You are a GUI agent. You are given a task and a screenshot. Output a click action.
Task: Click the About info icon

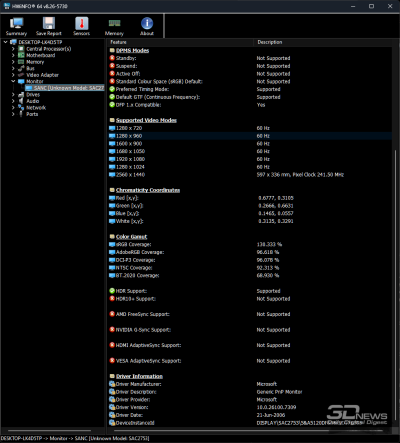click(x=147, y=23)
